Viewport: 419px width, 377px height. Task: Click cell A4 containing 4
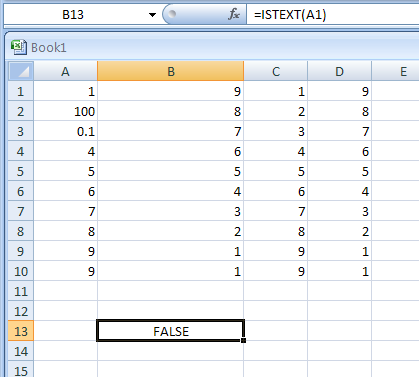tap(66, 151)
